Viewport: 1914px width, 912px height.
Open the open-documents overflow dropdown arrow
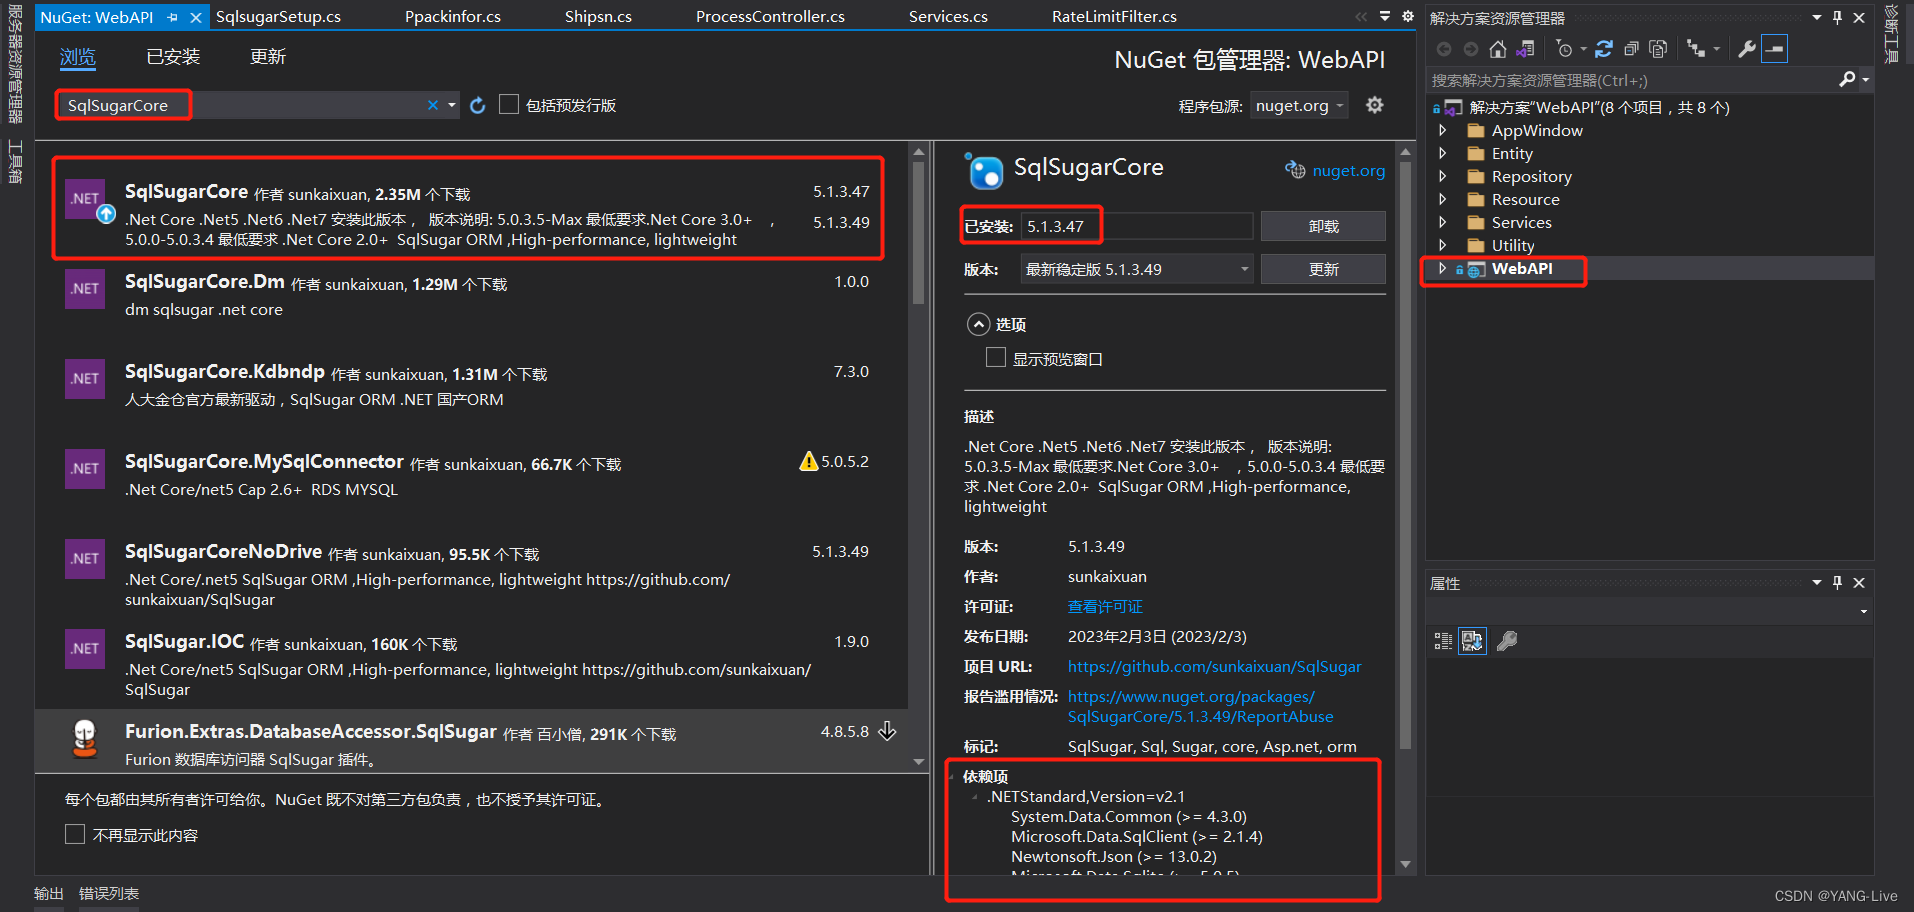(x=1385, y=16)
